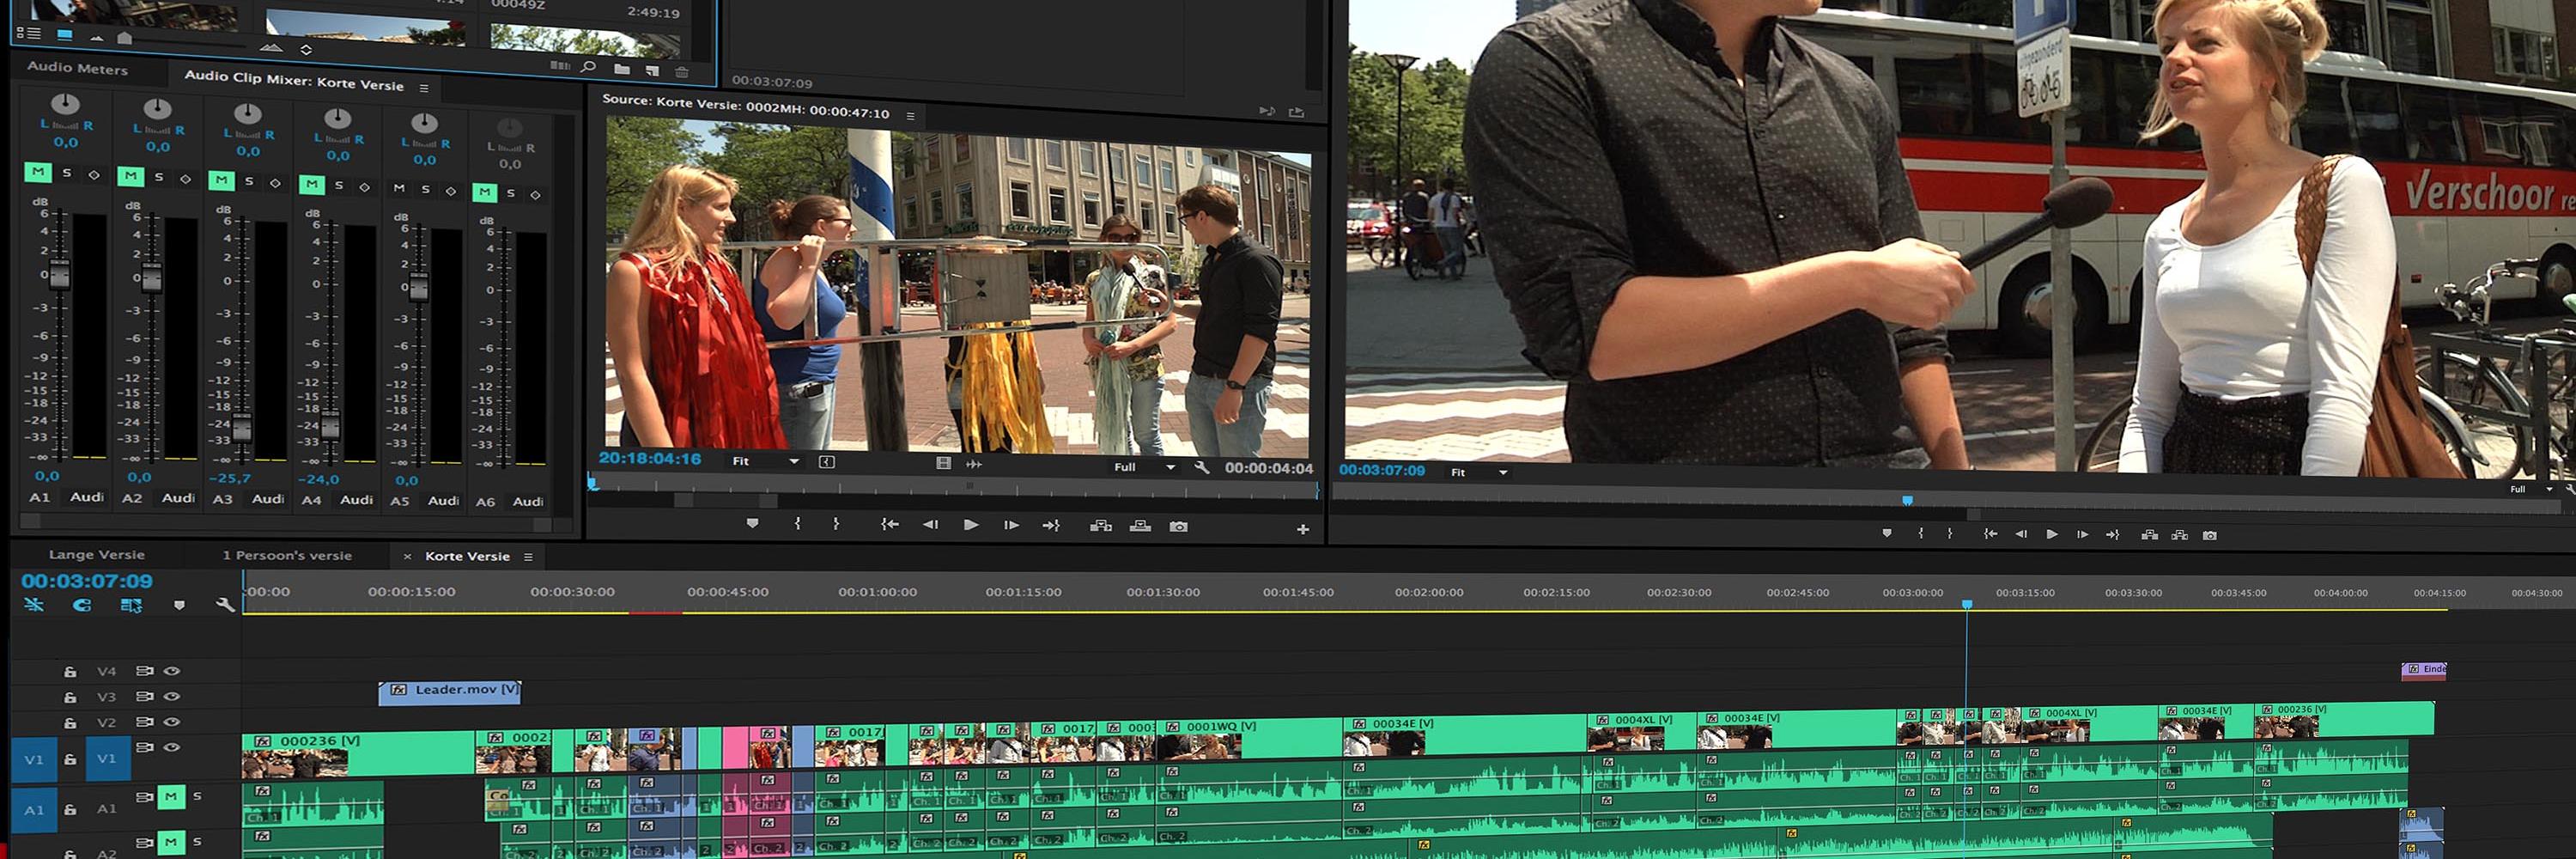Open the Source monitor panel menu
Image resolution: width=2576 pixels, height=859 pixels.
coord(910,116)
